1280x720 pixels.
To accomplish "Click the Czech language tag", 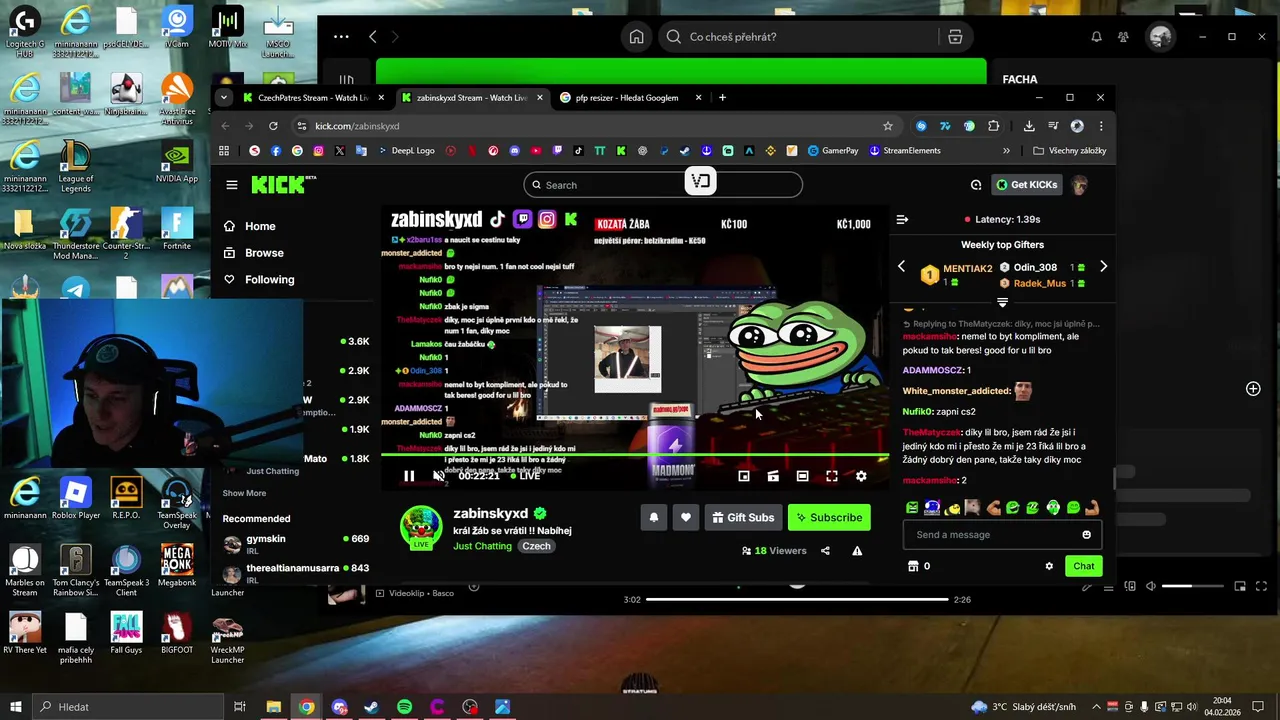I will coord(536,546).
